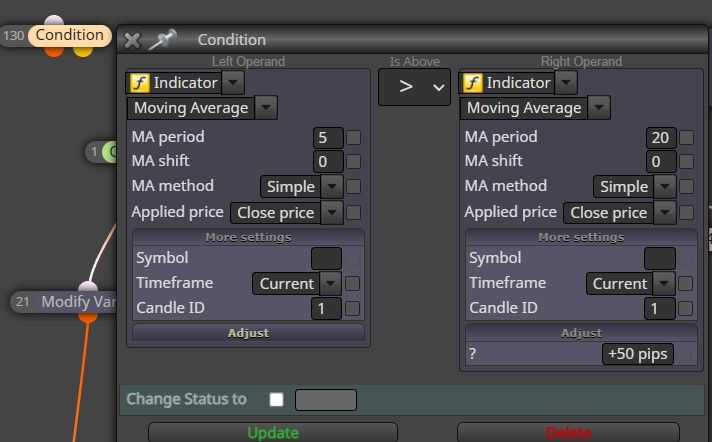
Task: Toggle right Timeframe checkbox
Action: 685,283
